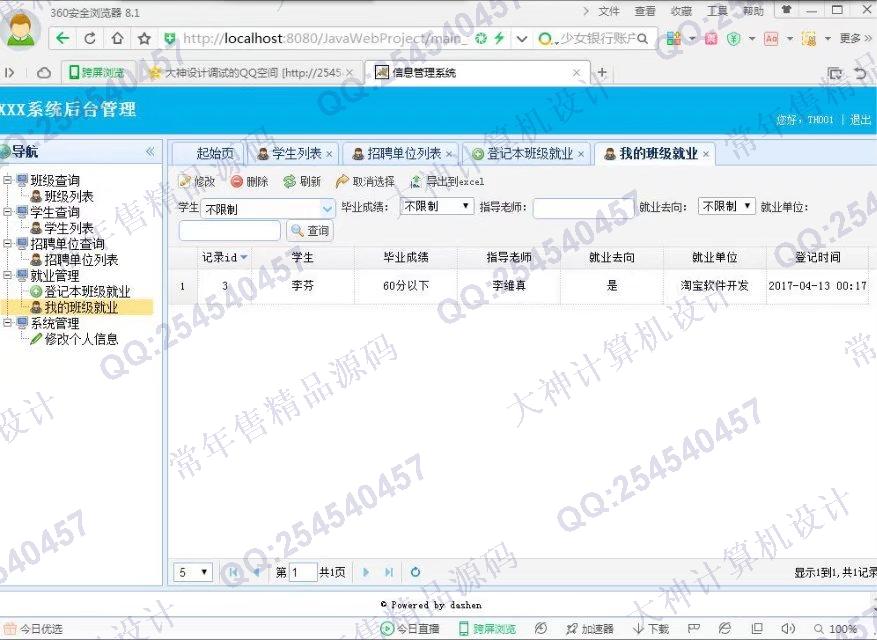Image resolution: width=877 pixels, height=640 pixels.
Task: Click the search box magnifier icon
Action: click(x=642, y=39)
